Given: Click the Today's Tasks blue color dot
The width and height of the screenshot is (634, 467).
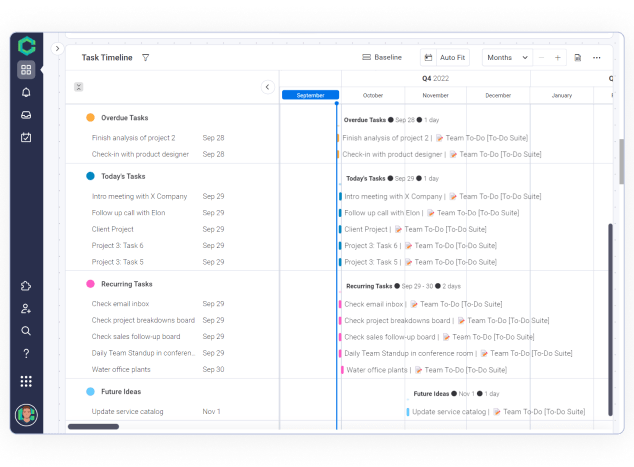Looking at the screenshot, I should pyautogui.click(x=90, y=176).
